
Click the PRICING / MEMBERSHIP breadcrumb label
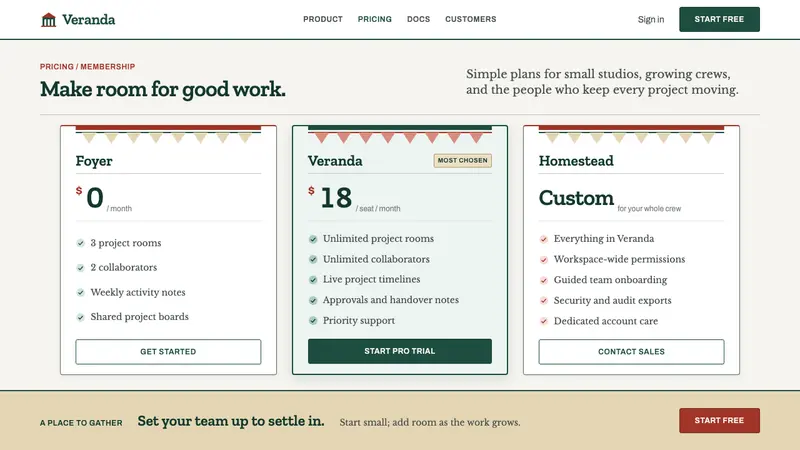point(87,66)
